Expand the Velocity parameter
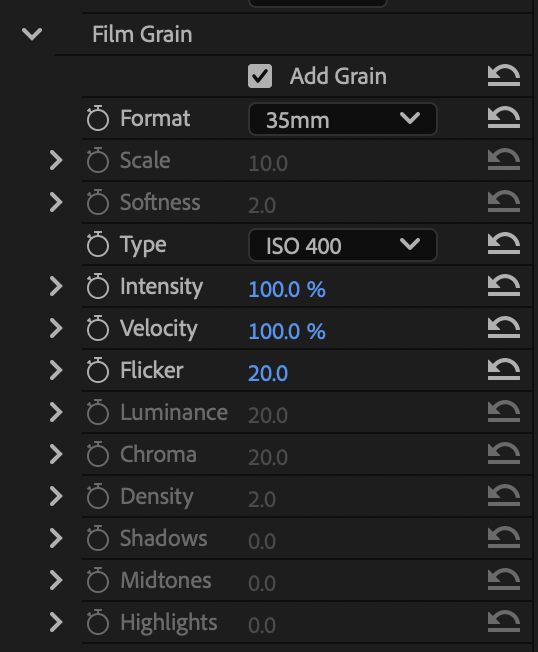Screen dimensions: 538x652 56,328
